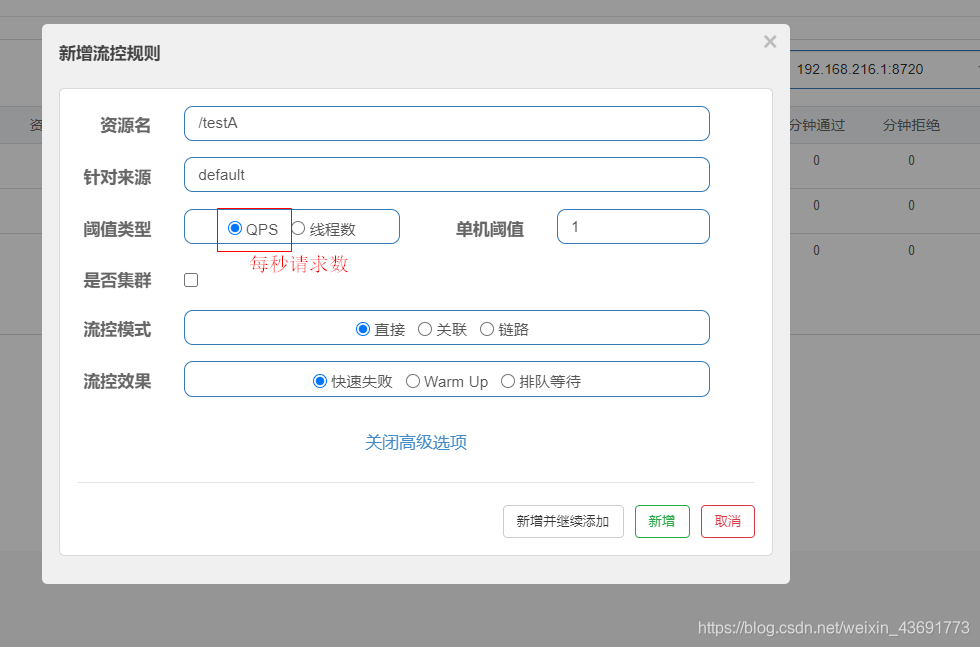Click the 单机阈值 value input field
Screen dimensions: 980x647
pos(633,226)
